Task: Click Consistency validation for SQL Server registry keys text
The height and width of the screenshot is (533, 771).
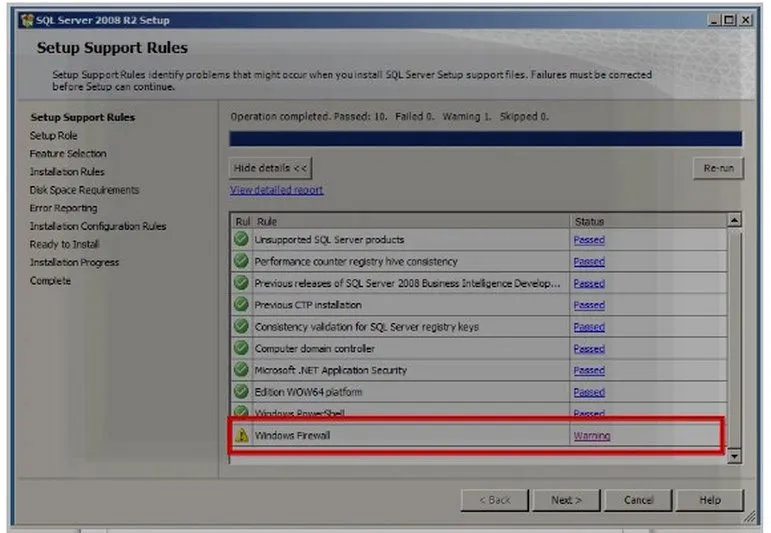Action: (x=367, y=327)
